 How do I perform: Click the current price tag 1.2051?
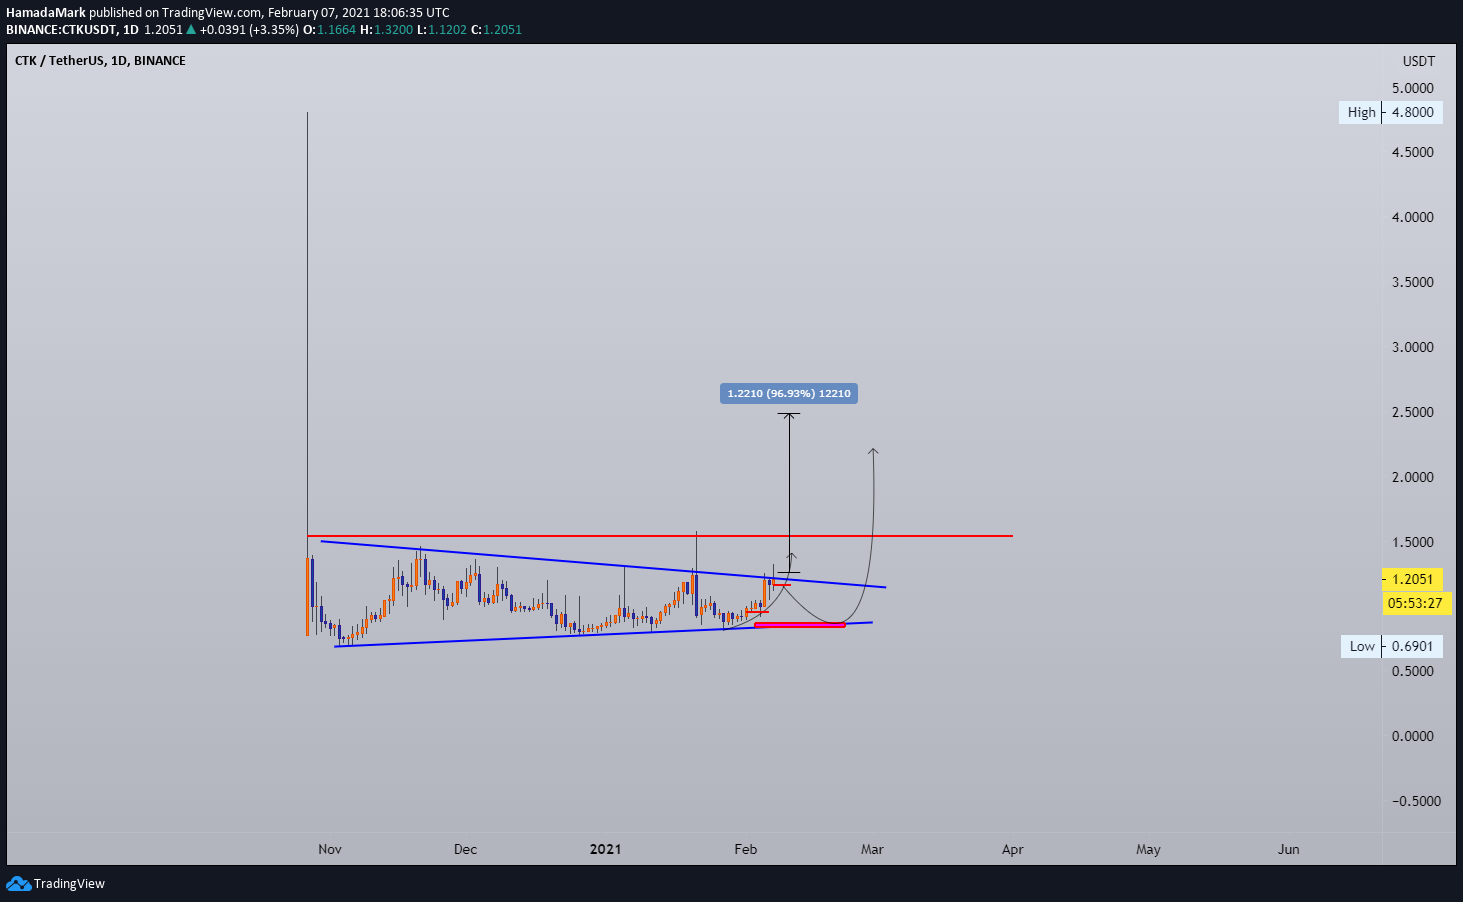pyautogui.click(x=1412, y=579)
